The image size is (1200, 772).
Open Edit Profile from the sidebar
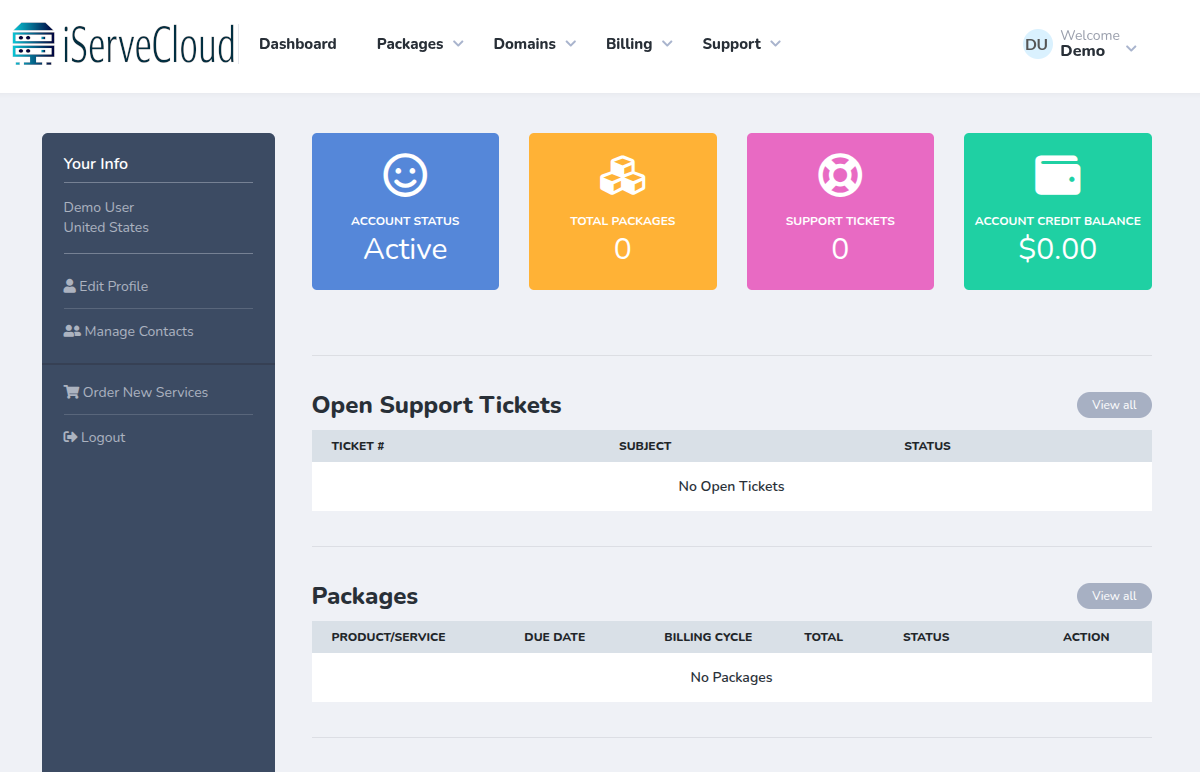[x=114, y=285]
